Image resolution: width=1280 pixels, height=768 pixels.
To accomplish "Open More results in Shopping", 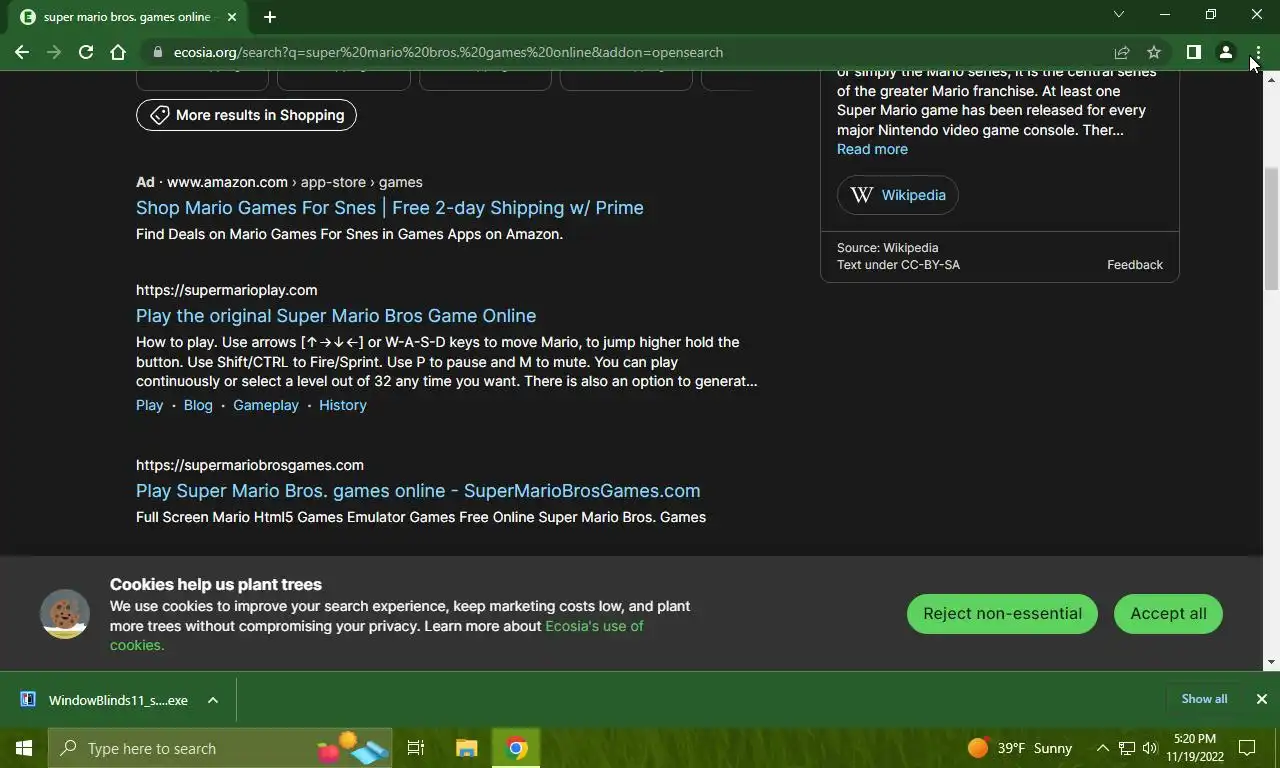I will tap(246, 115).
